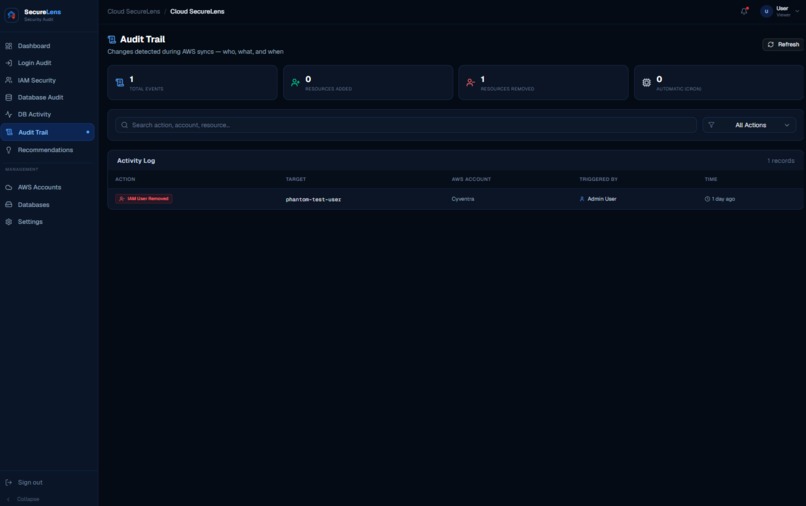Click the user avatar circle
This screenshot has width=806, height=506.
click(766, 11)
